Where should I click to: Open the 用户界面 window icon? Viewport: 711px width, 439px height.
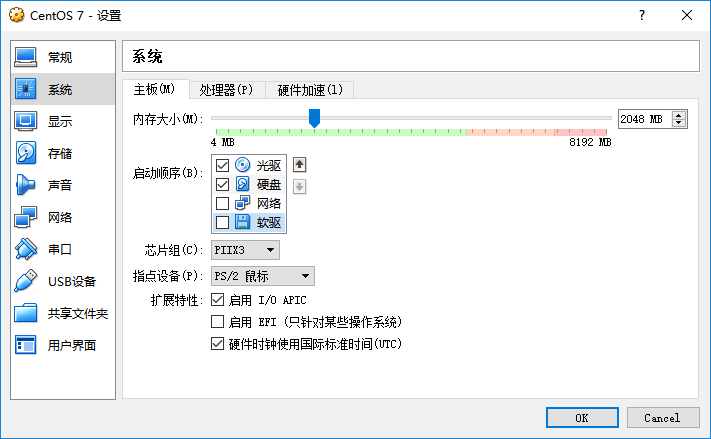(x=25, y=345)
